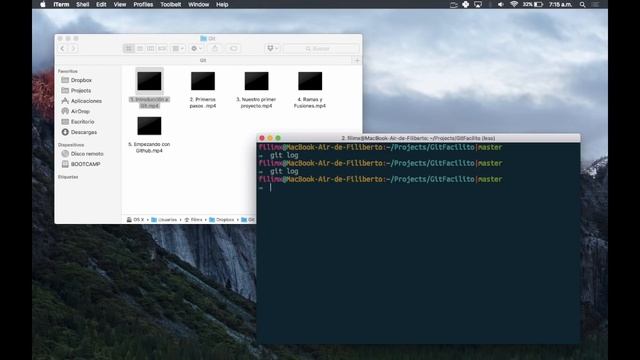
Task: Click the iTerm window title bar text
Action: tap(418, 138)
